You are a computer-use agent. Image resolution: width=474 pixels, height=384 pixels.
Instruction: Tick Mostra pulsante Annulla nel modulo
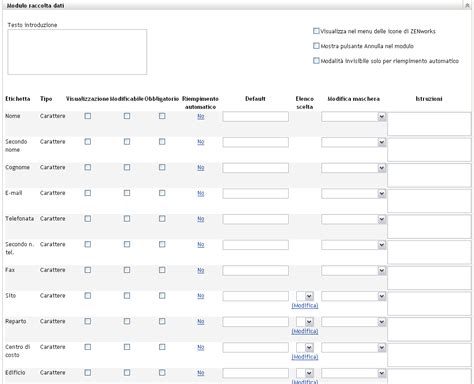(316, 46)
